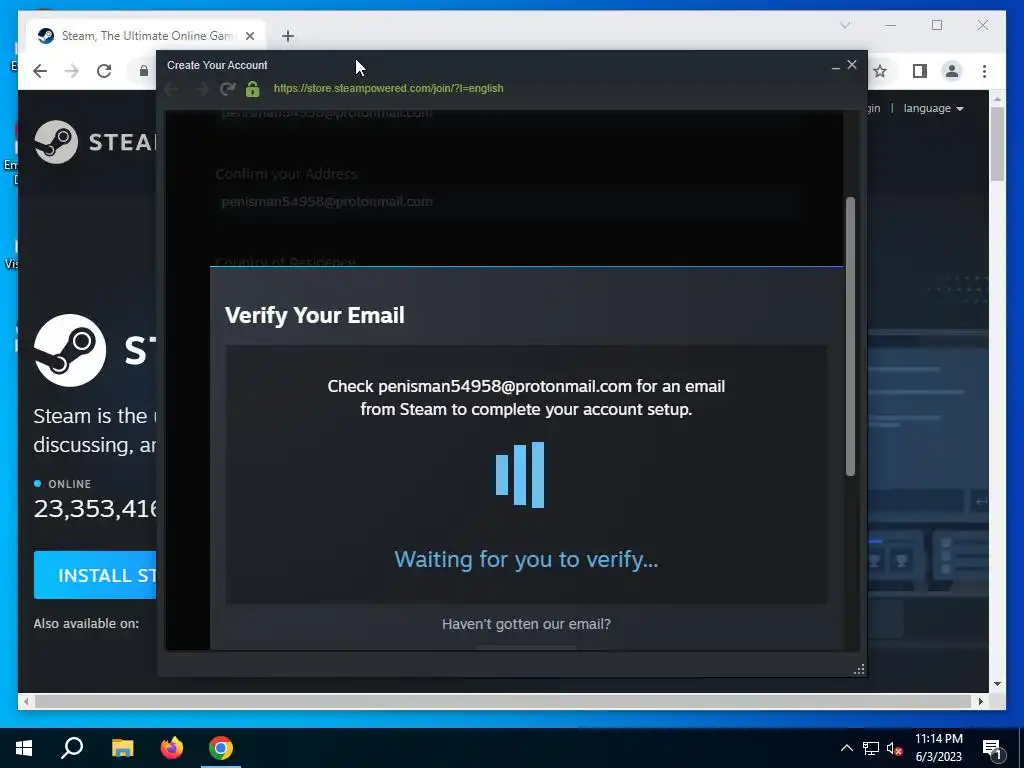
Task: Click the popup resize grip corner
Action: (859, 669)
